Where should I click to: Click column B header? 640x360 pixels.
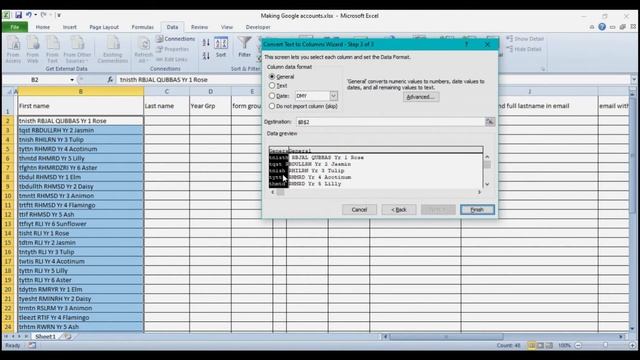click(x=81, y=91)
